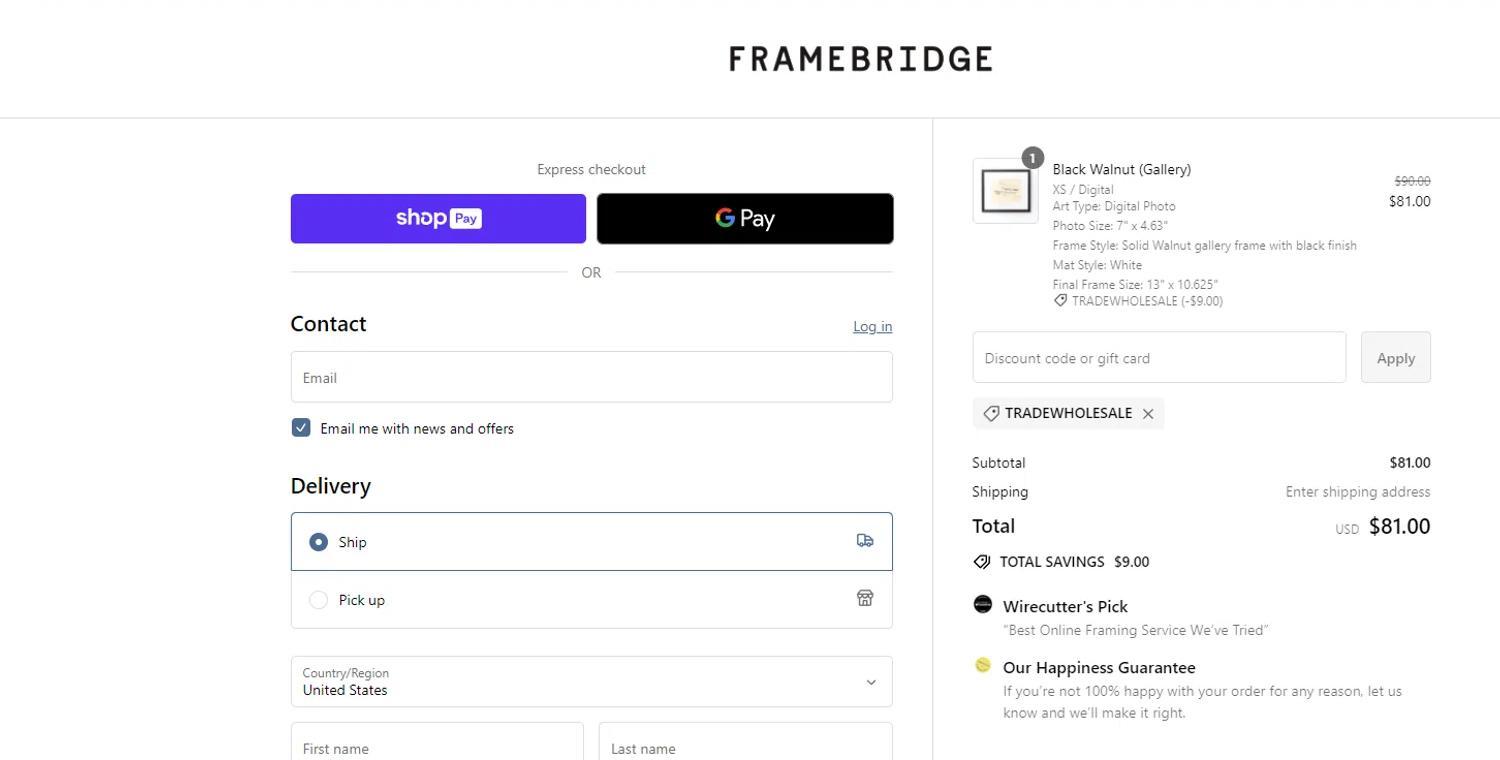The height and width of the screenshot is (760, 1500).
Task: Select the Ship delivery option
Action: [x=318, y=542]
